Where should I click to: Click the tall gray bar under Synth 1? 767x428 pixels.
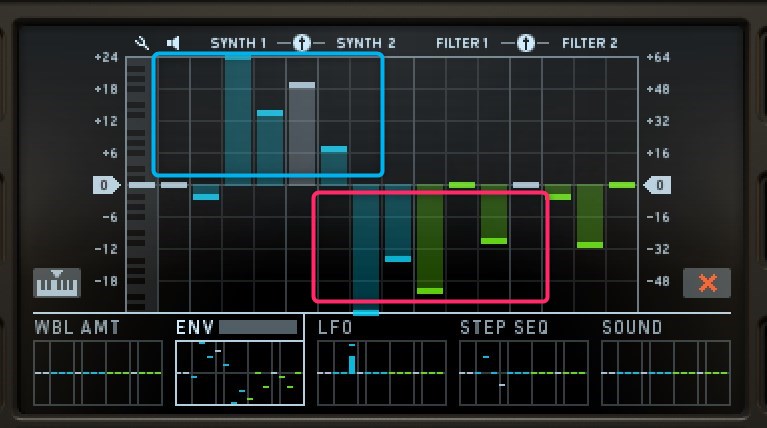[302, 133]
